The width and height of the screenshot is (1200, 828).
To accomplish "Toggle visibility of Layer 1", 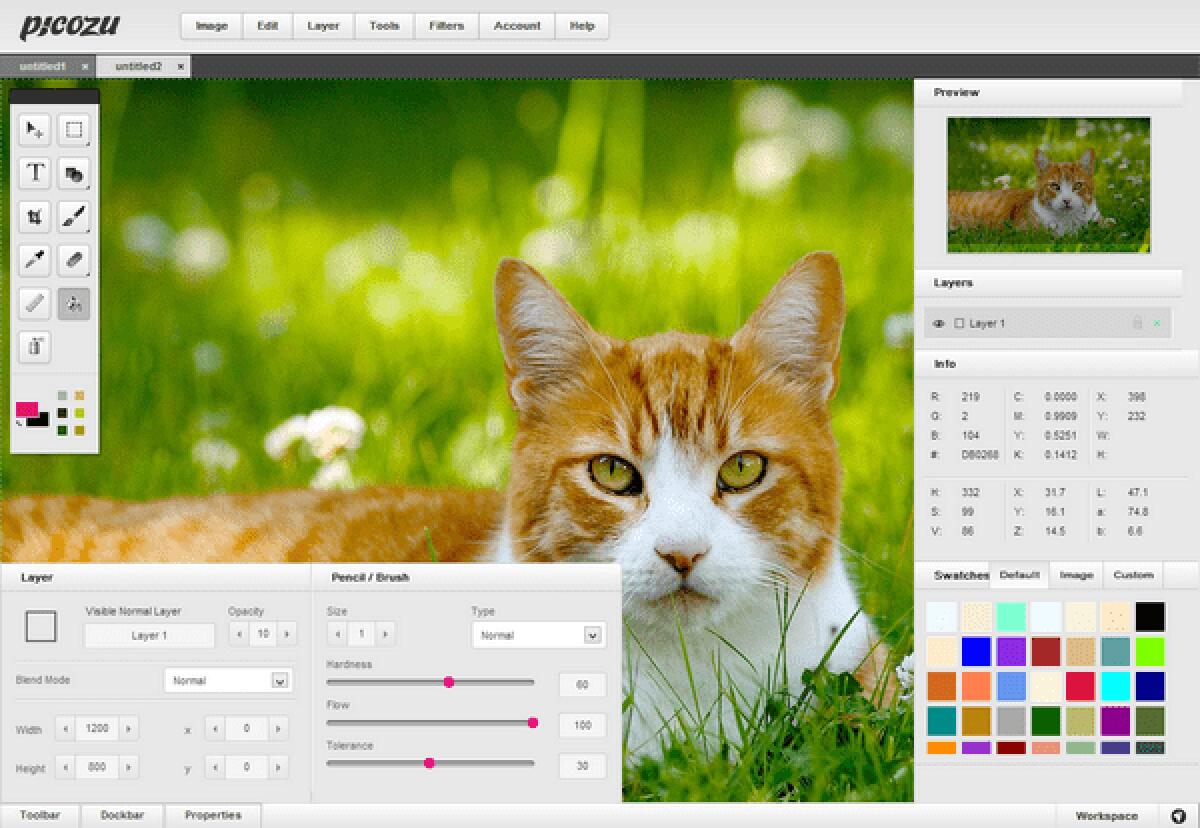I will pos(938,323).
